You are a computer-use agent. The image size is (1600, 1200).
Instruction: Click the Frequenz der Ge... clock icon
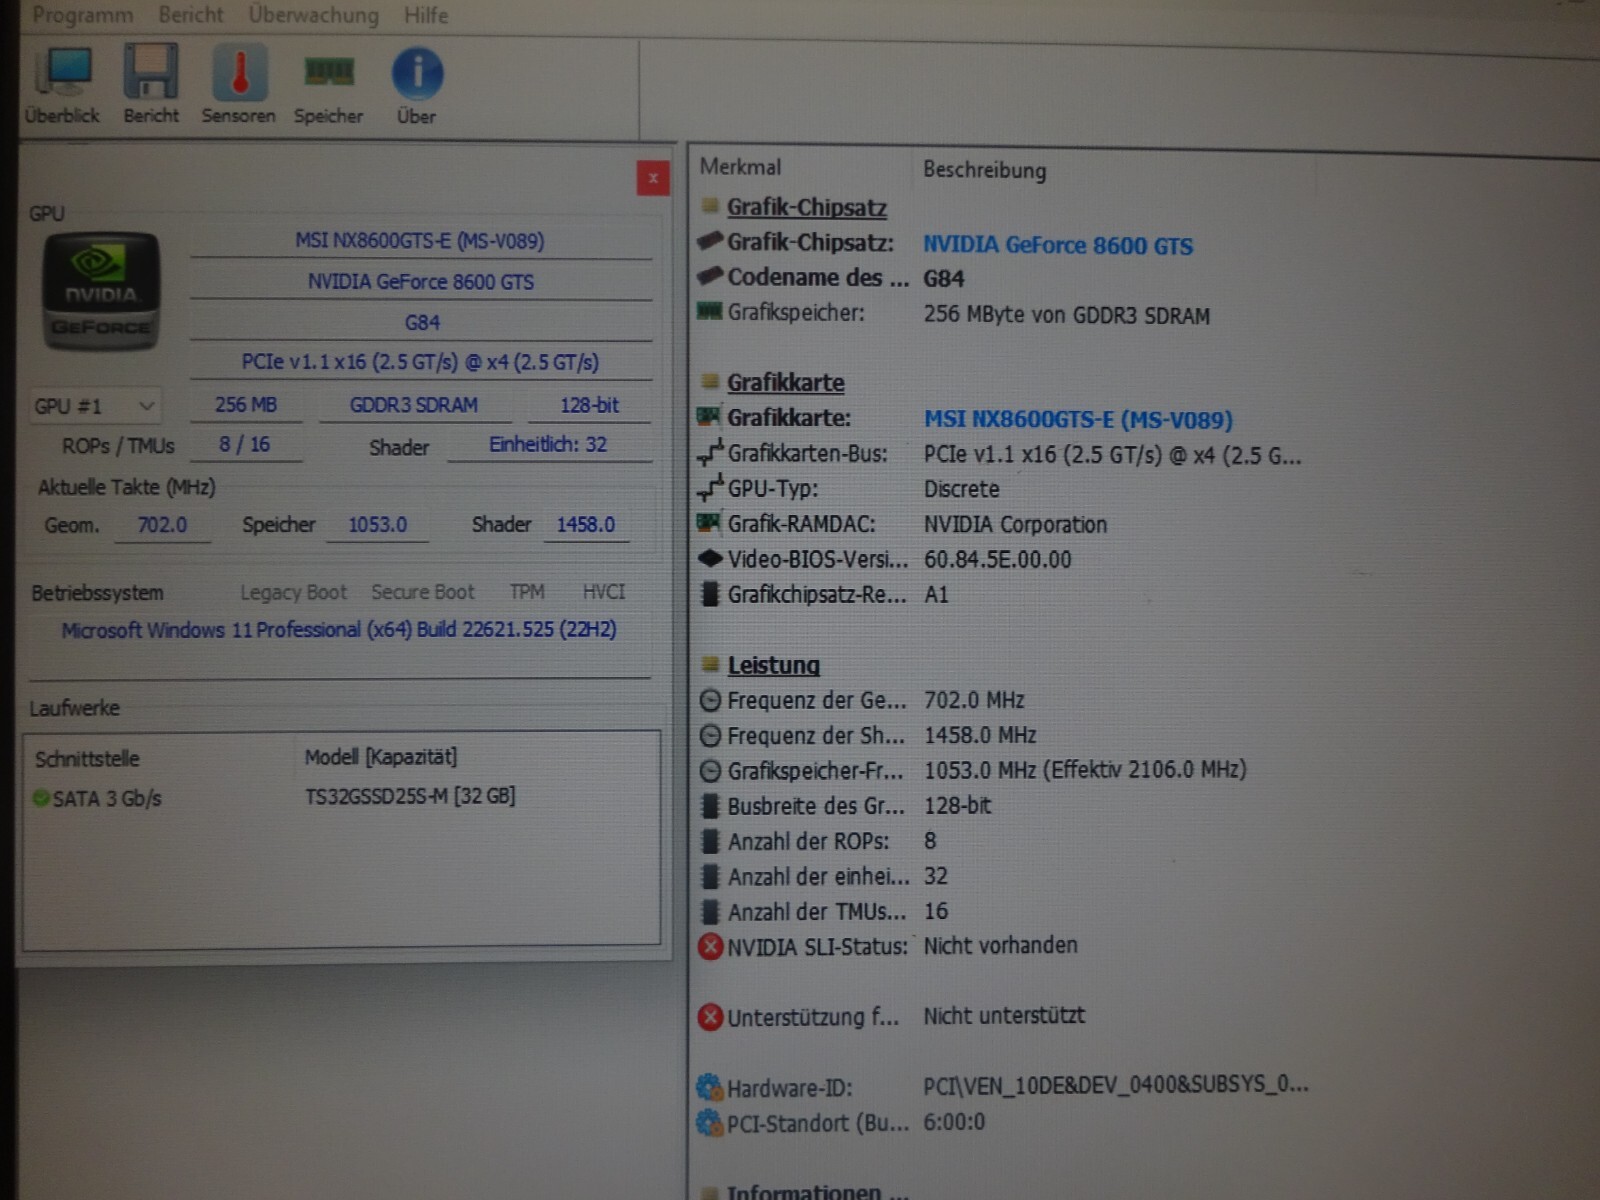(710, 701)
